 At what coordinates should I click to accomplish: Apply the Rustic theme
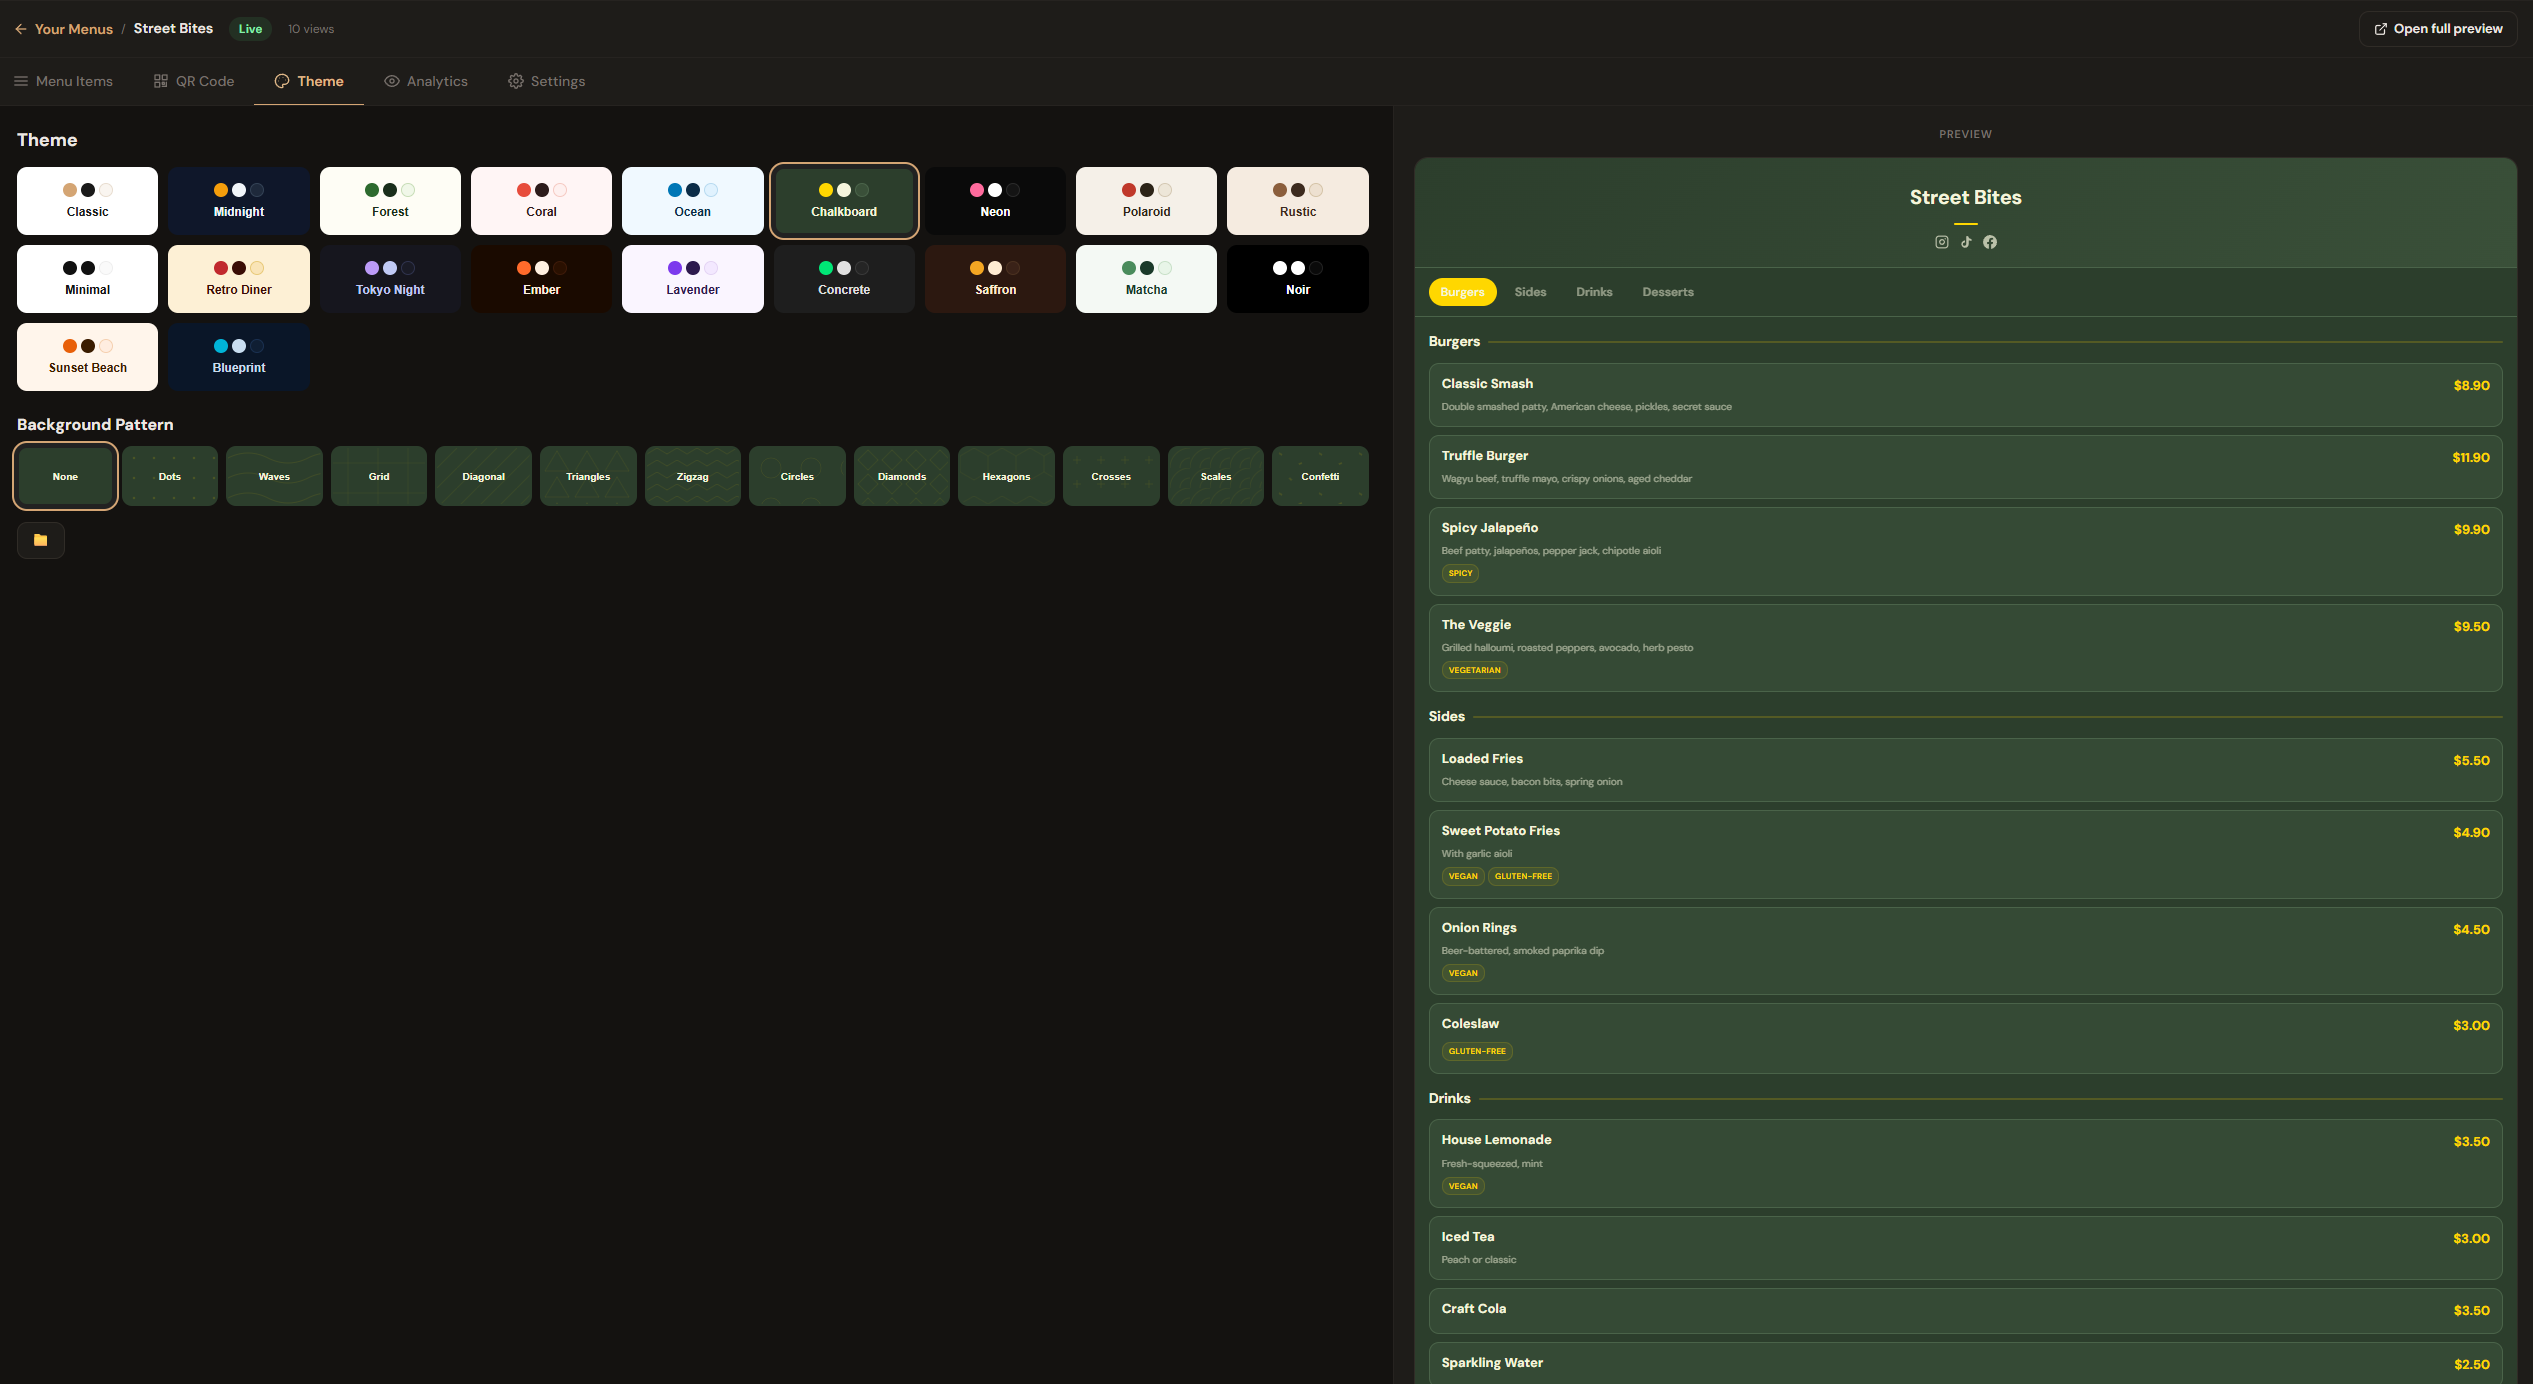click(x=1298, y=201)
